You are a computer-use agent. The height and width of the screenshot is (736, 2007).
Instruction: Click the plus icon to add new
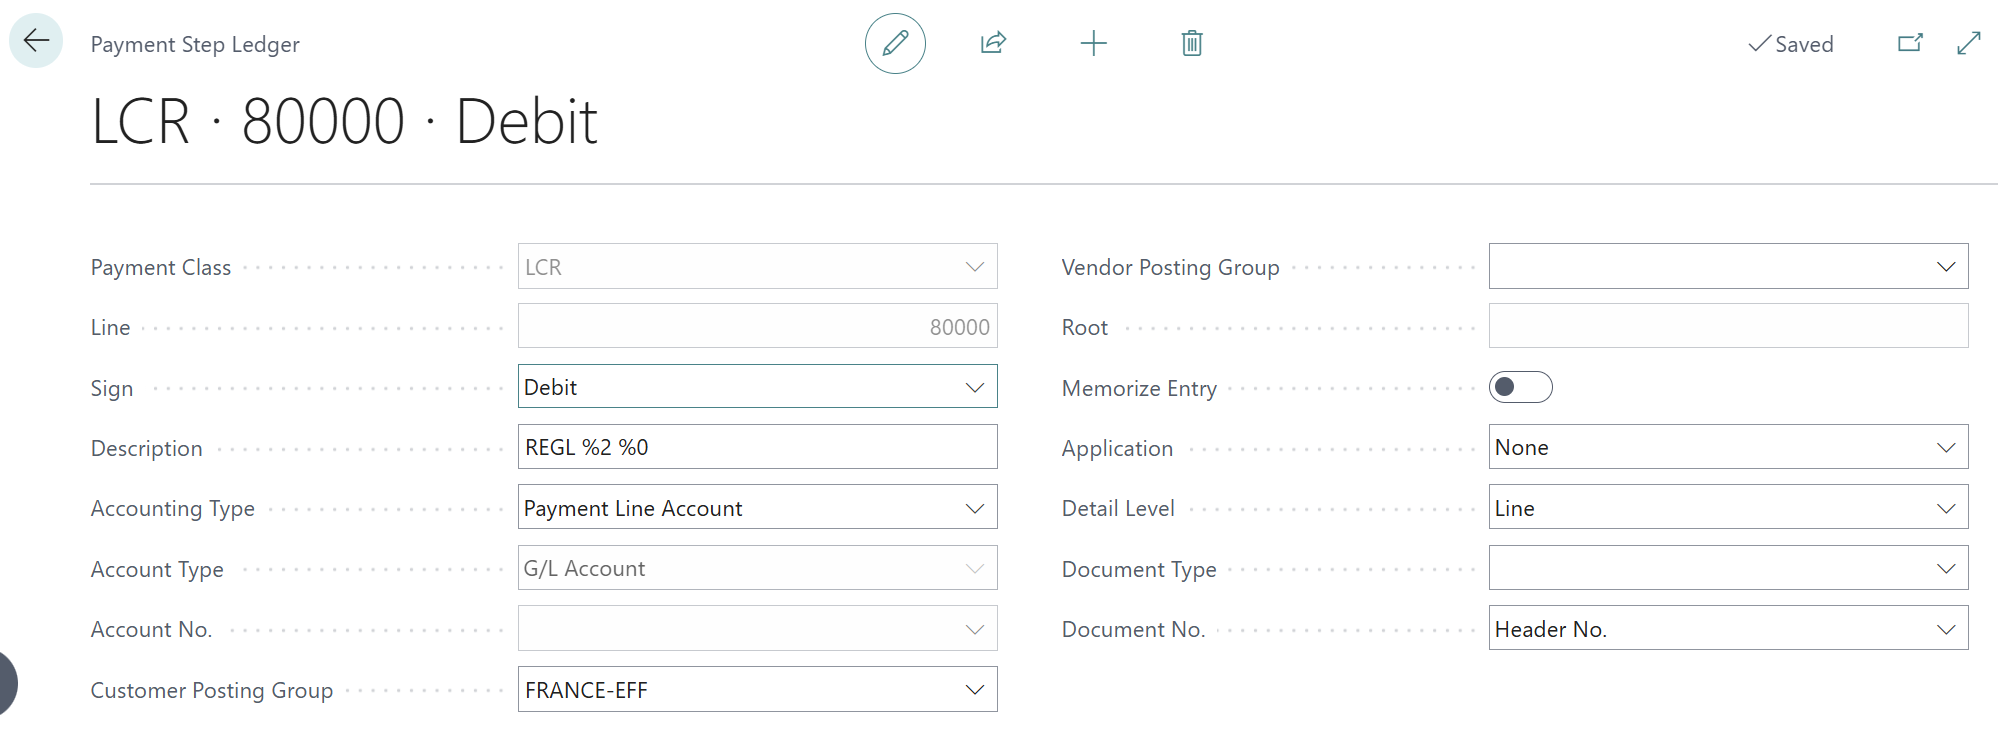click(1093, 43)
